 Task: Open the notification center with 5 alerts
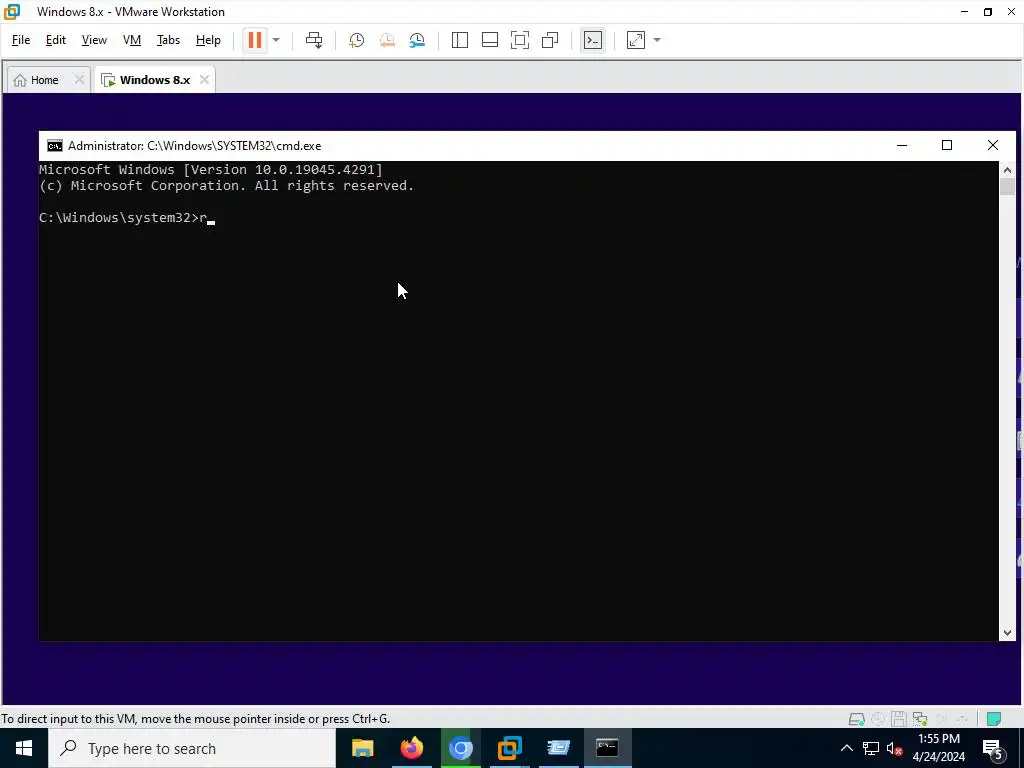(x=992, y=748)
